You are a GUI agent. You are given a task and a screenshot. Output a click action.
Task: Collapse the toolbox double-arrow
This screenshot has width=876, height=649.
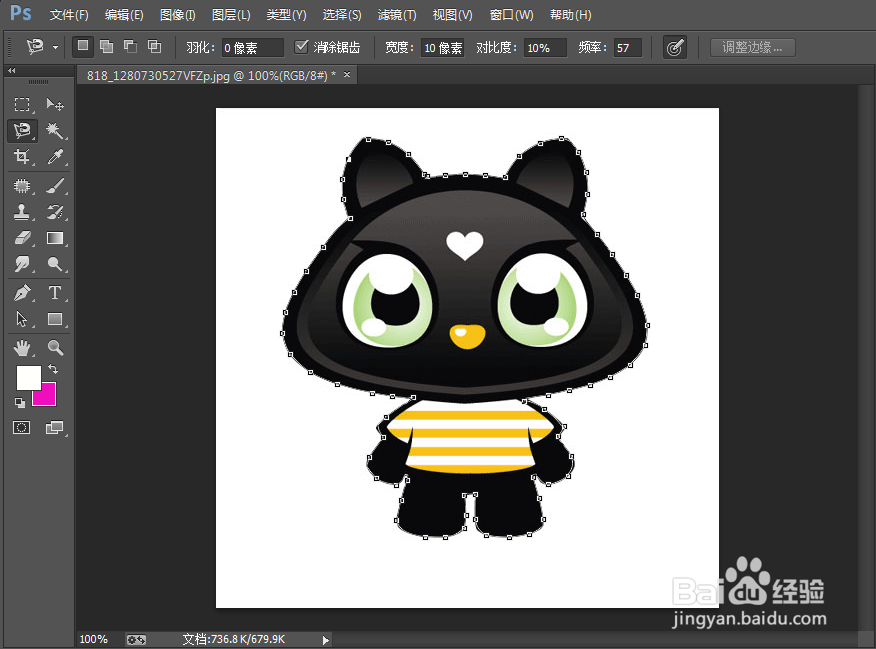coord(11,70)
